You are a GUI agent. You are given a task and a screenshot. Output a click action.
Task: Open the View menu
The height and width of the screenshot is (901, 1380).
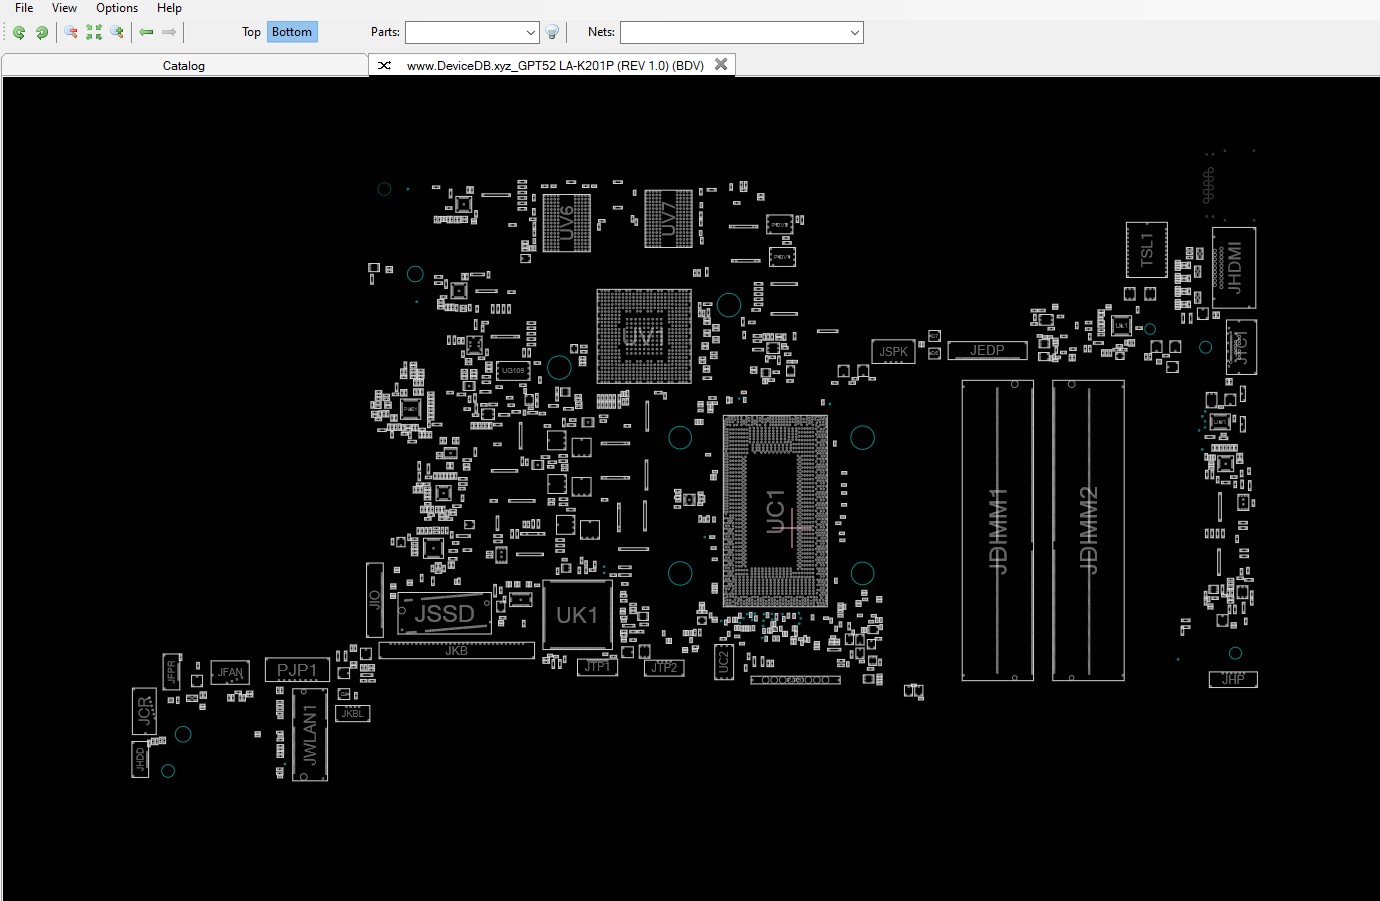(x=64, y=8)
